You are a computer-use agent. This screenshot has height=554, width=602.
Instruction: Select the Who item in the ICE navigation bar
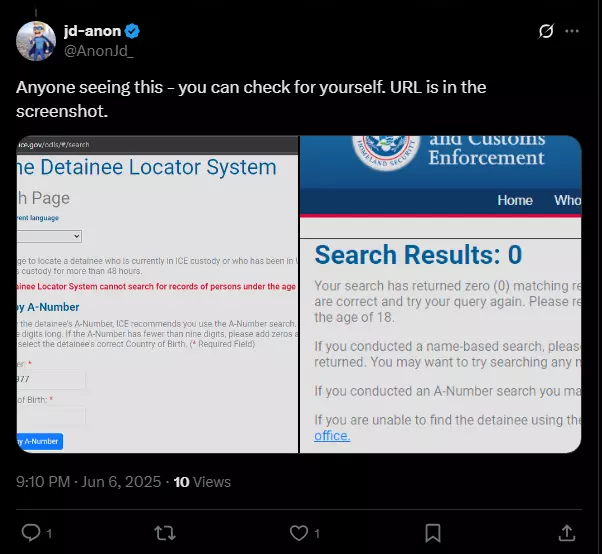(567, 200)
